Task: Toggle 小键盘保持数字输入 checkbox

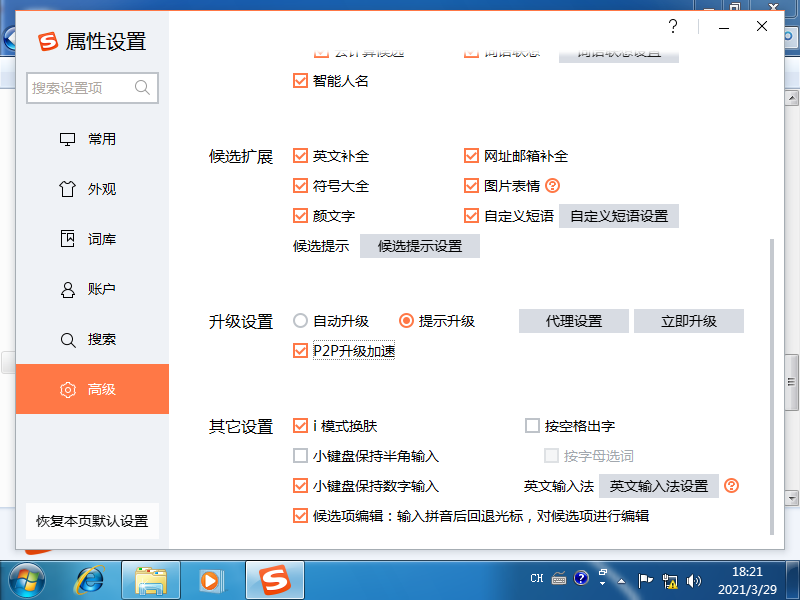Action: coord(301,486)
